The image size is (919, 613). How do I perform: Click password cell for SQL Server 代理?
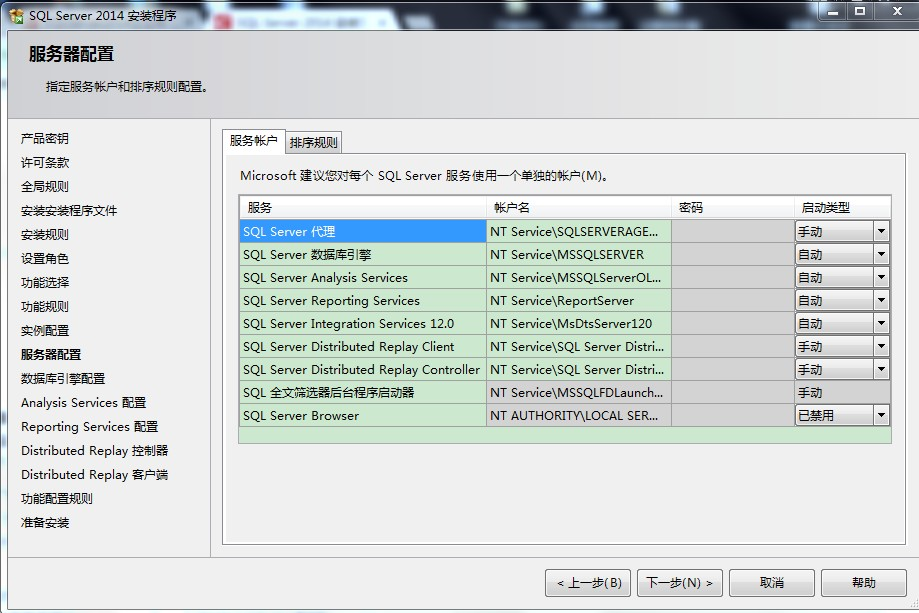click(733, 231)
